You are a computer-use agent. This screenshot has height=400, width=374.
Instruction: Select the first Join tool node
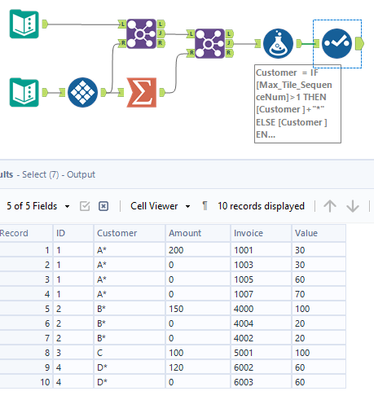(141, 34)
